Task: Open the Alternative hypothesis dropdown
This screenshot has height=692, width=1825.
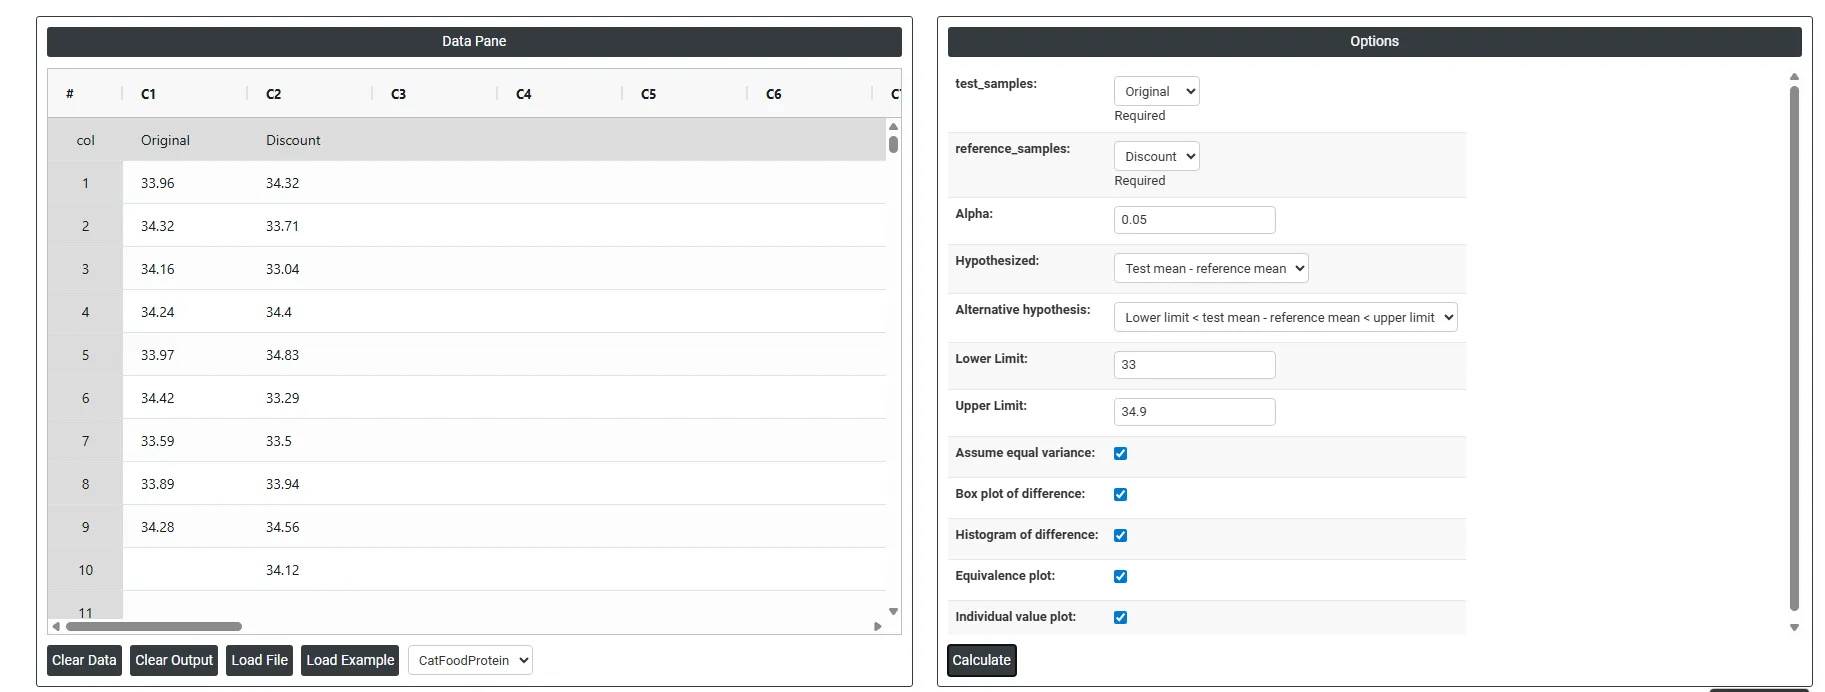Action: click(x=1285, y=317)
